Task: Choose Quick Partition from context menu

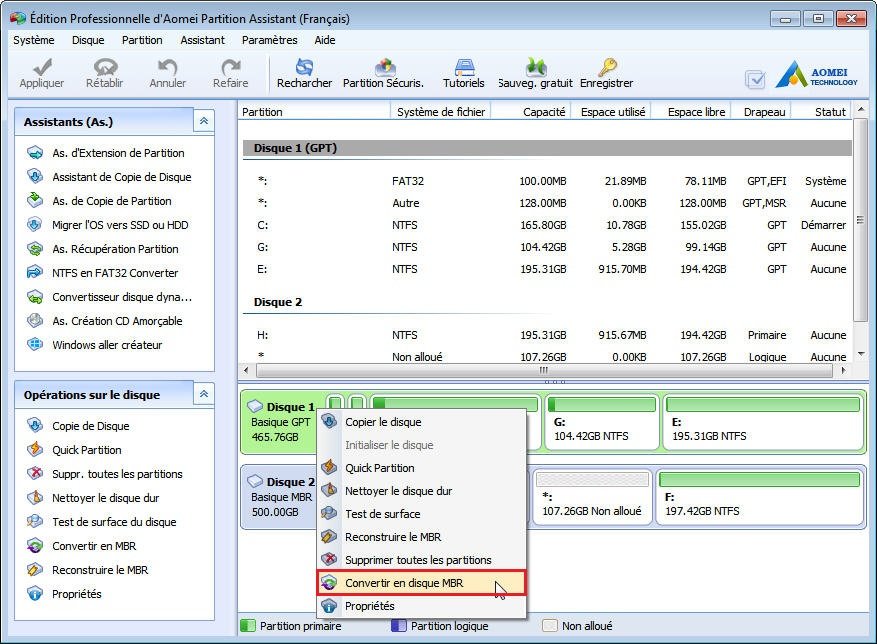Action: (422, 468)
